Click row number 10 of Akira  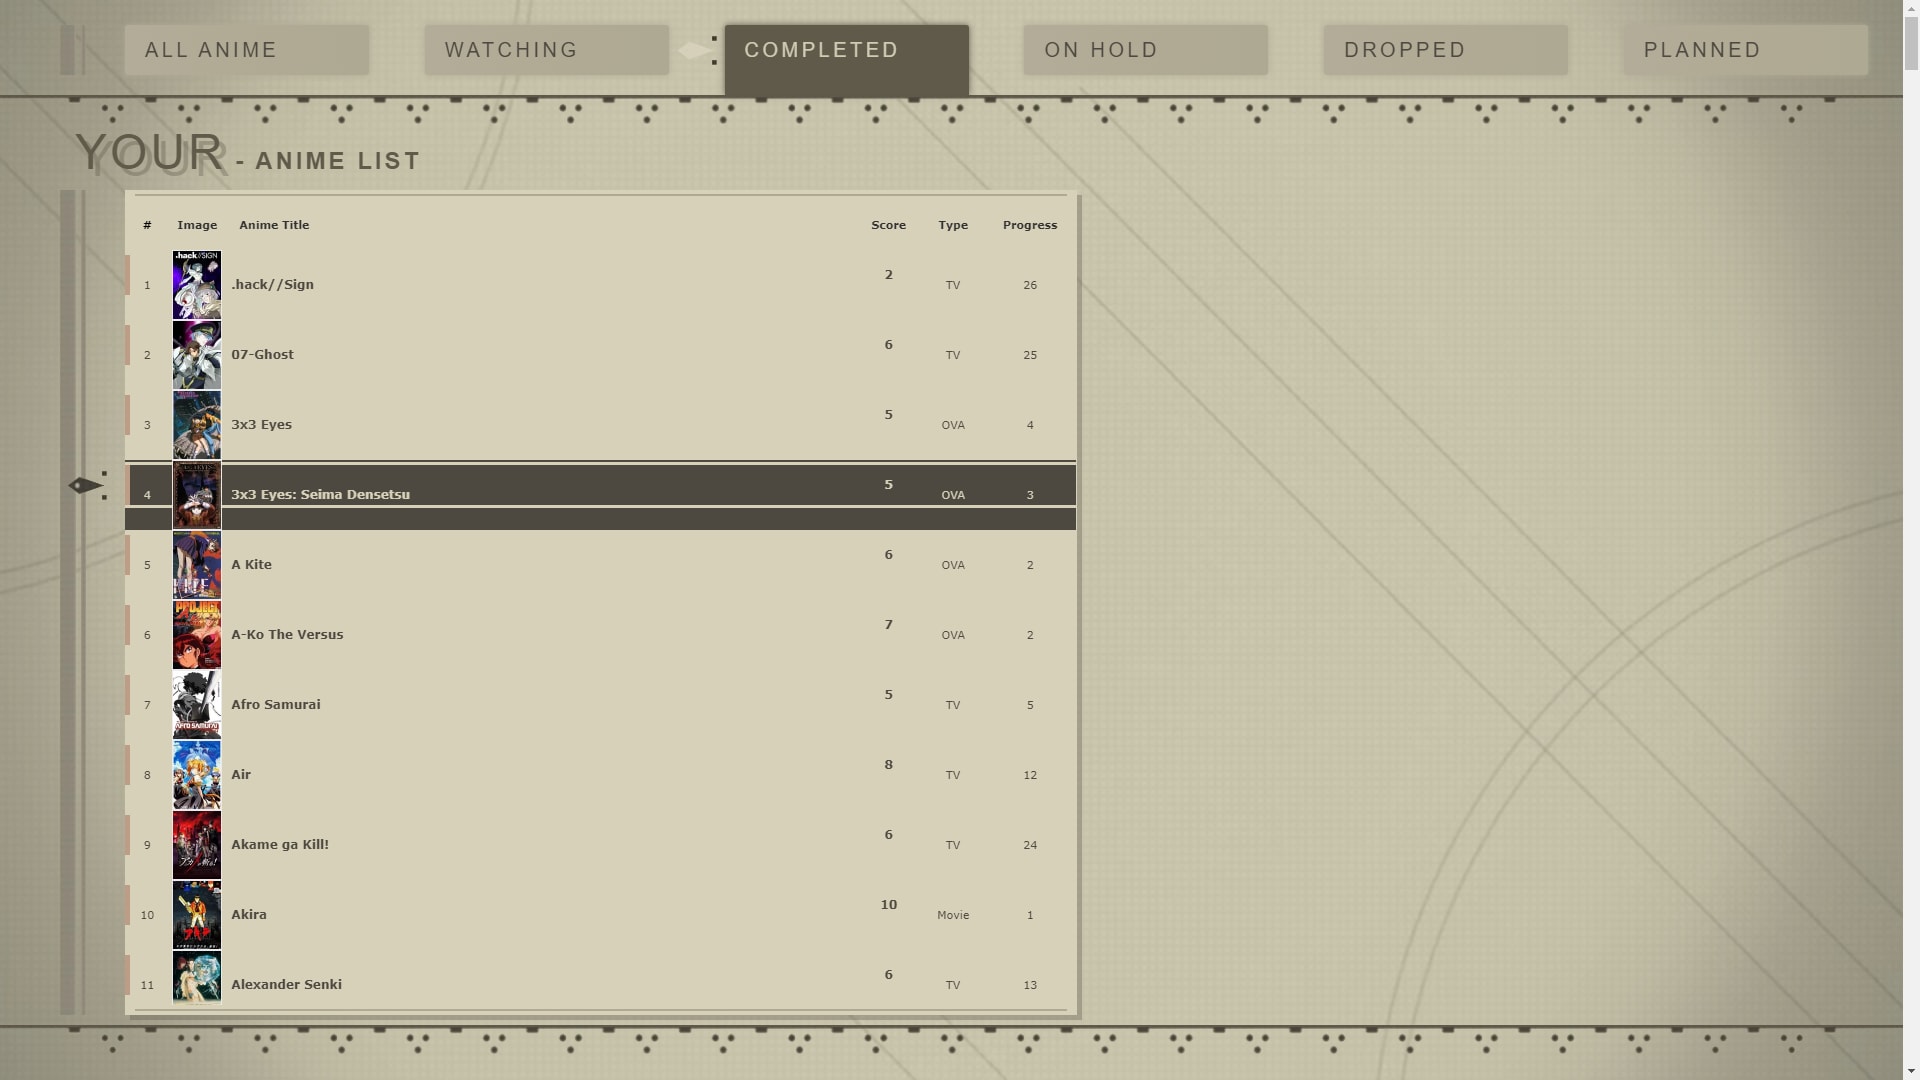[147, 915]
